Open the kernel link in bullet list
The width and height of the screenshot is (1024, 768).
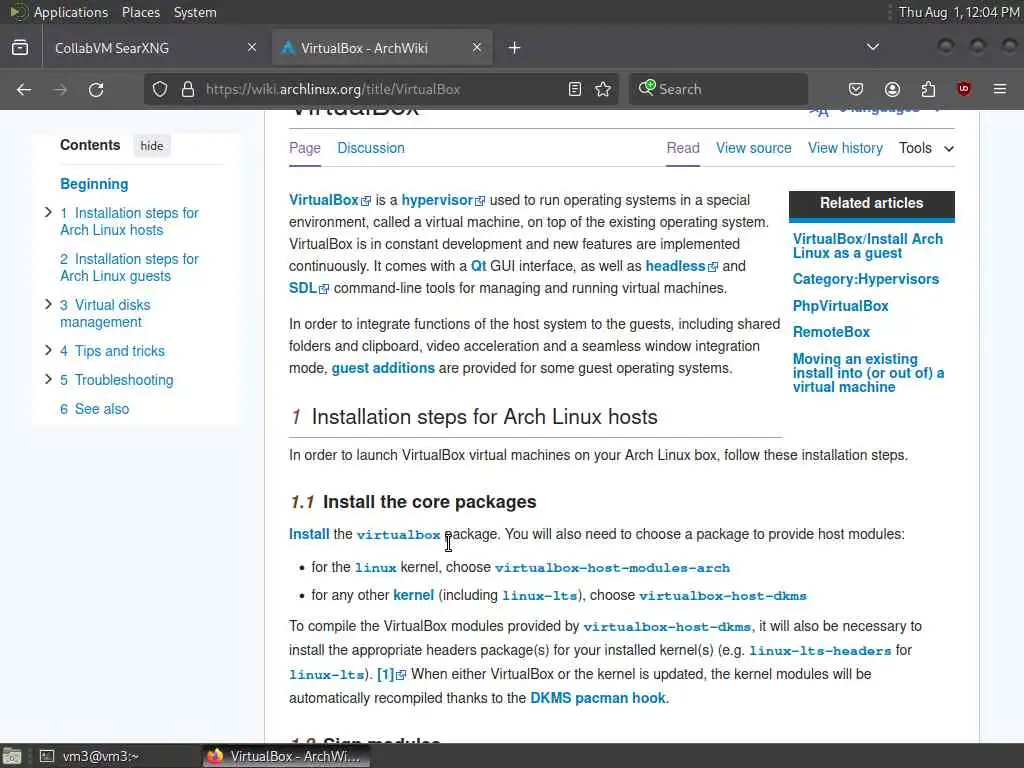point(413,596)
